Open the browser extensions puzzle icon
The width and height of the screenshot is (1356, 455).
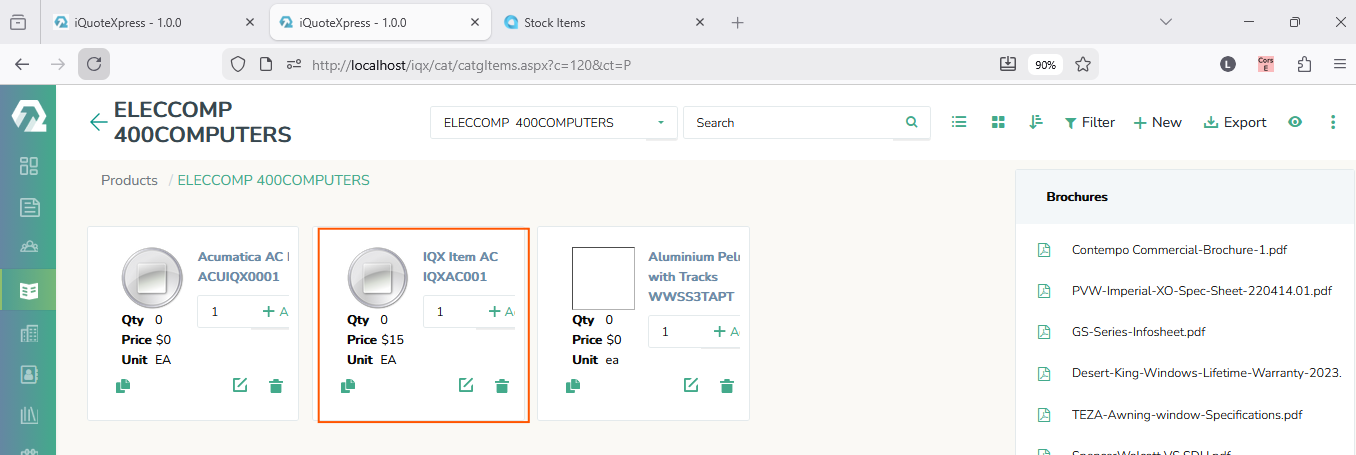(1304, 64)
